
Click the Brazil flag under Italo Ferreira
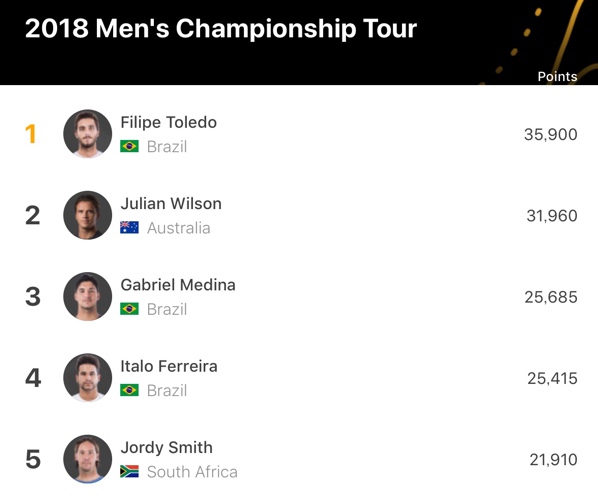tap(129, 390)
